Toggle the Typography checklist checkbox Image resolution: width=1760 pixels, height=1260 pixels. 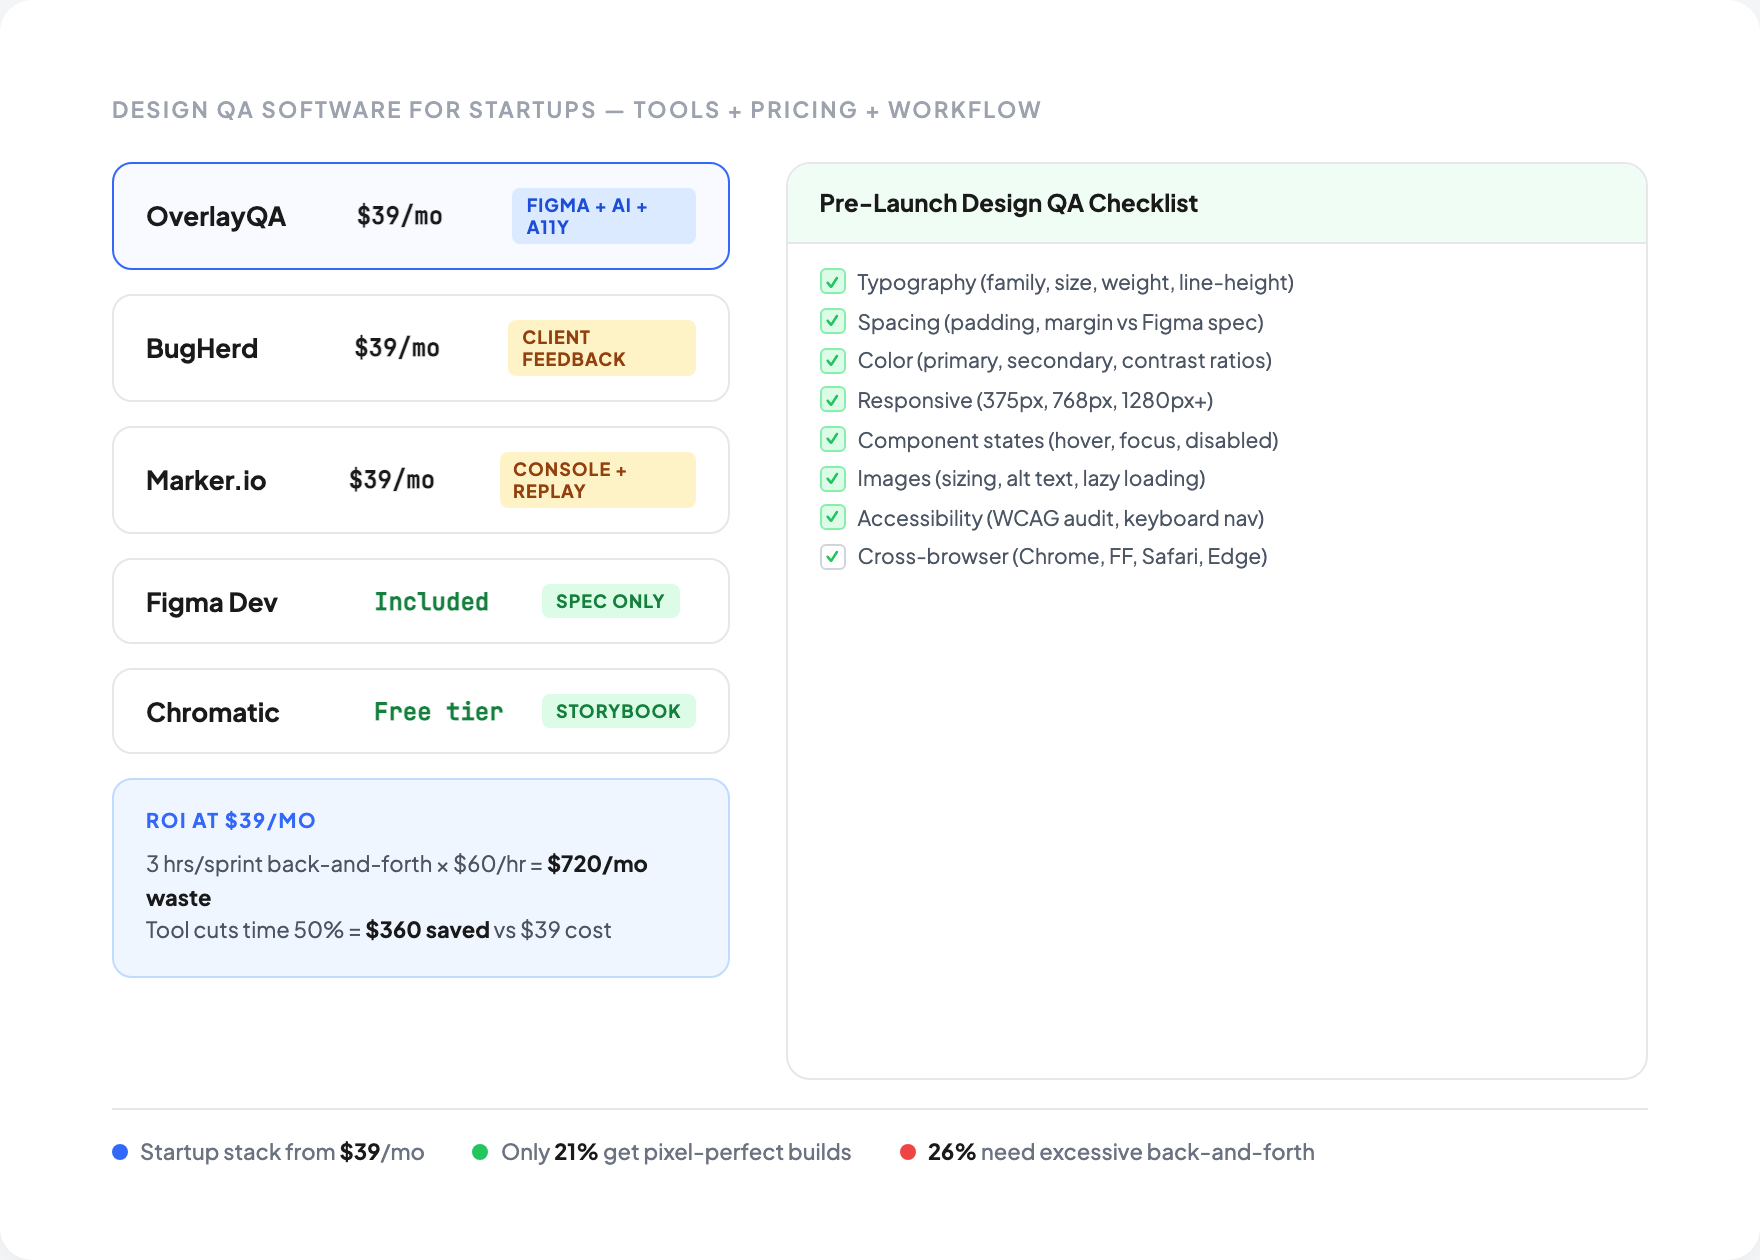click(x=833, y=282)
